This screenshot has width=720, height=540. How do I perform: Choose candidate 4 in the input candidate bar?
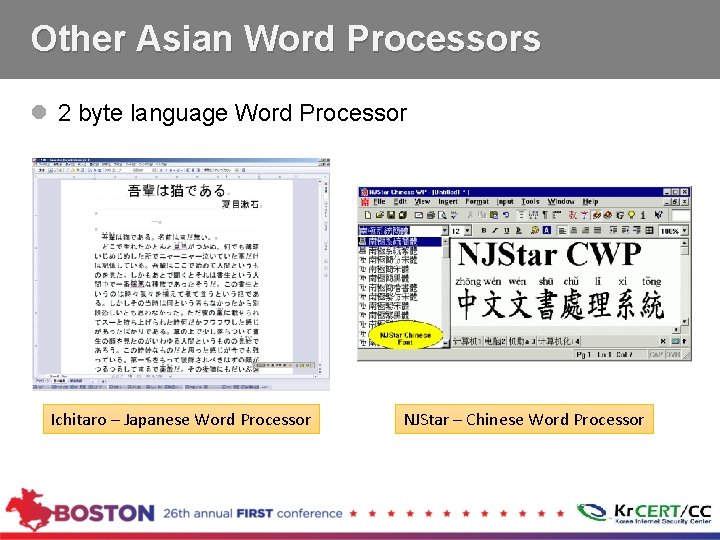[x=558, y=341]
